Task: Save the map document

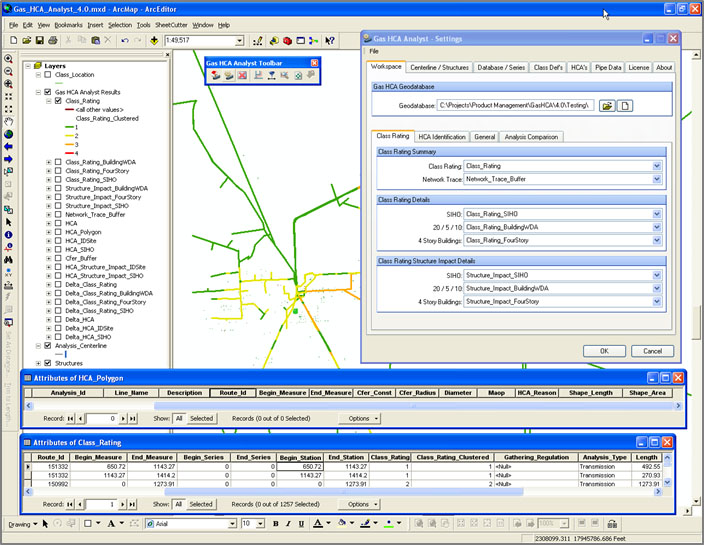Action: [x=40, y=40]
